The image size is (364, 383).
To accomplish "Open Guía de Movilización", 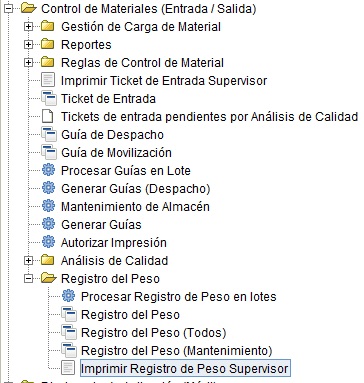I will 116,153.
